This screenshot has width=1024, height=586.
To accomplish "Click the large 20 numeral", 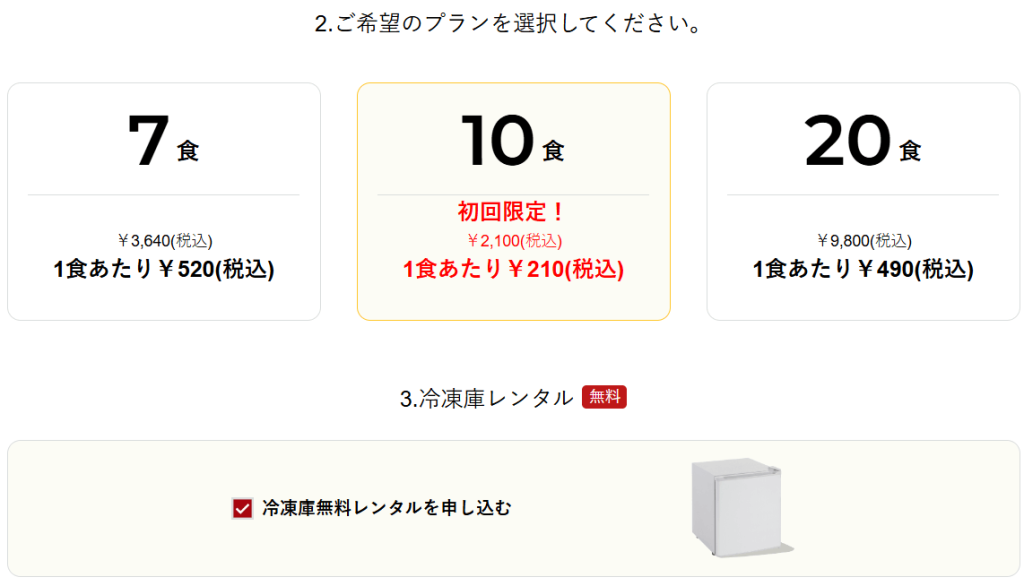I will (x=847, y=141).
